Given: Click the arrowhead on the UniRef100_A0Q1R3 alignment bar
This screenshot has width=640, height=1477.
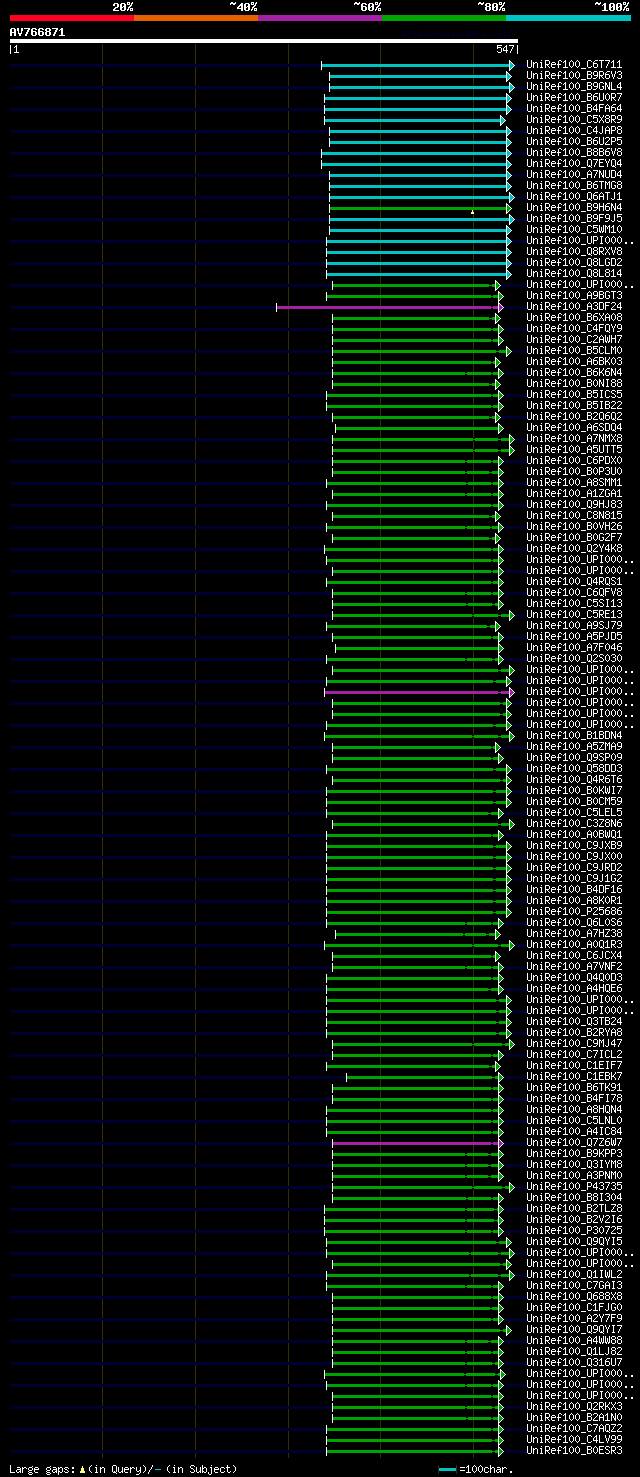Looking at the screenshot, I should tap(511, 945).
